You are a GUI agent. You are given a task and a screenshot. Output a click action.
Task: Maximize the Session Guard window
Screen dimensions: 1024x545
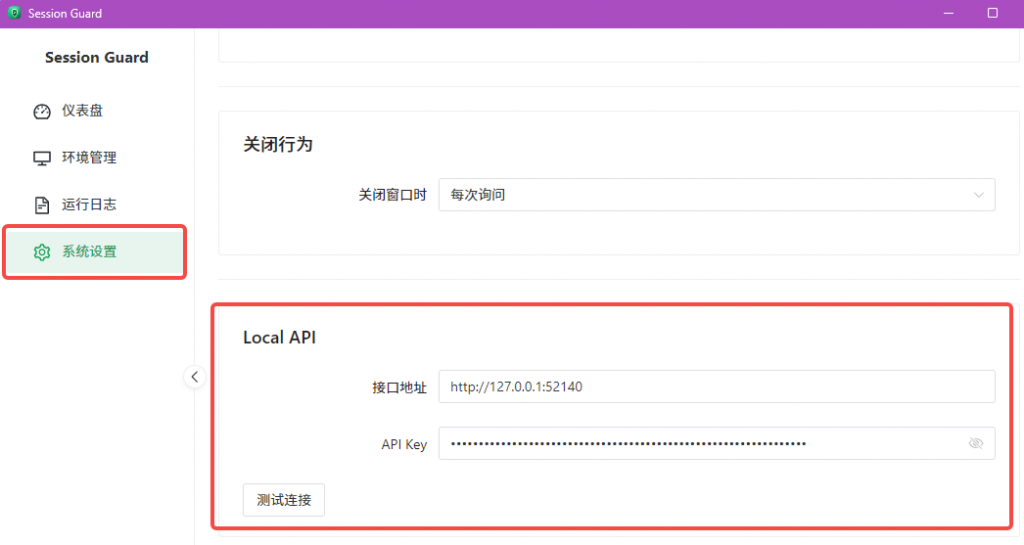point(993,13)
